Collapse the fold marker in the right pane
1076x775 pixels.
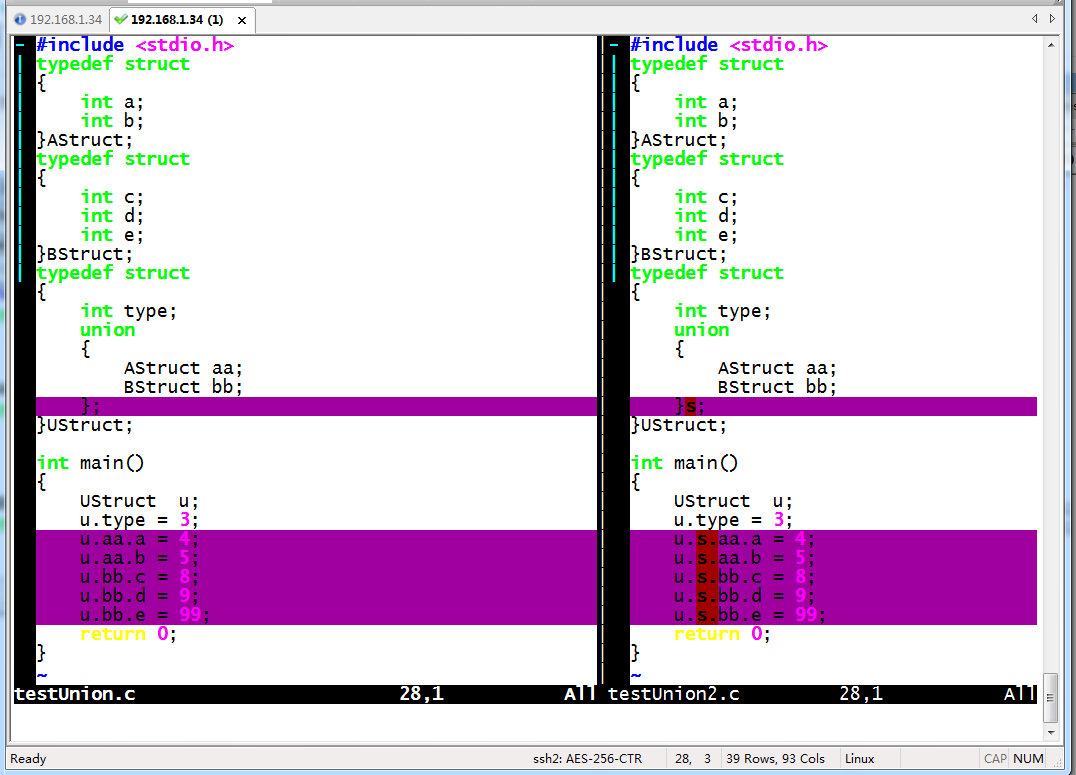(x=614, y=45)
